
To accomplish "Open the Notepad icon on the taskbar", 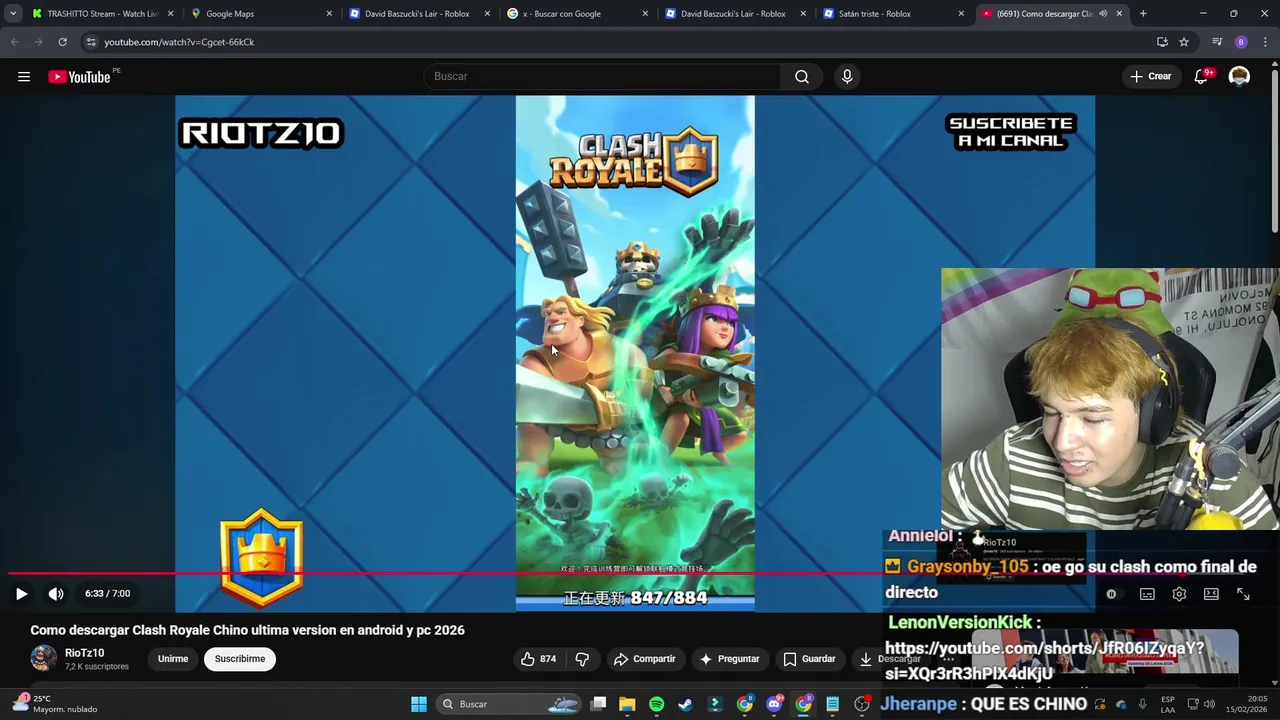I will (832, 704).
